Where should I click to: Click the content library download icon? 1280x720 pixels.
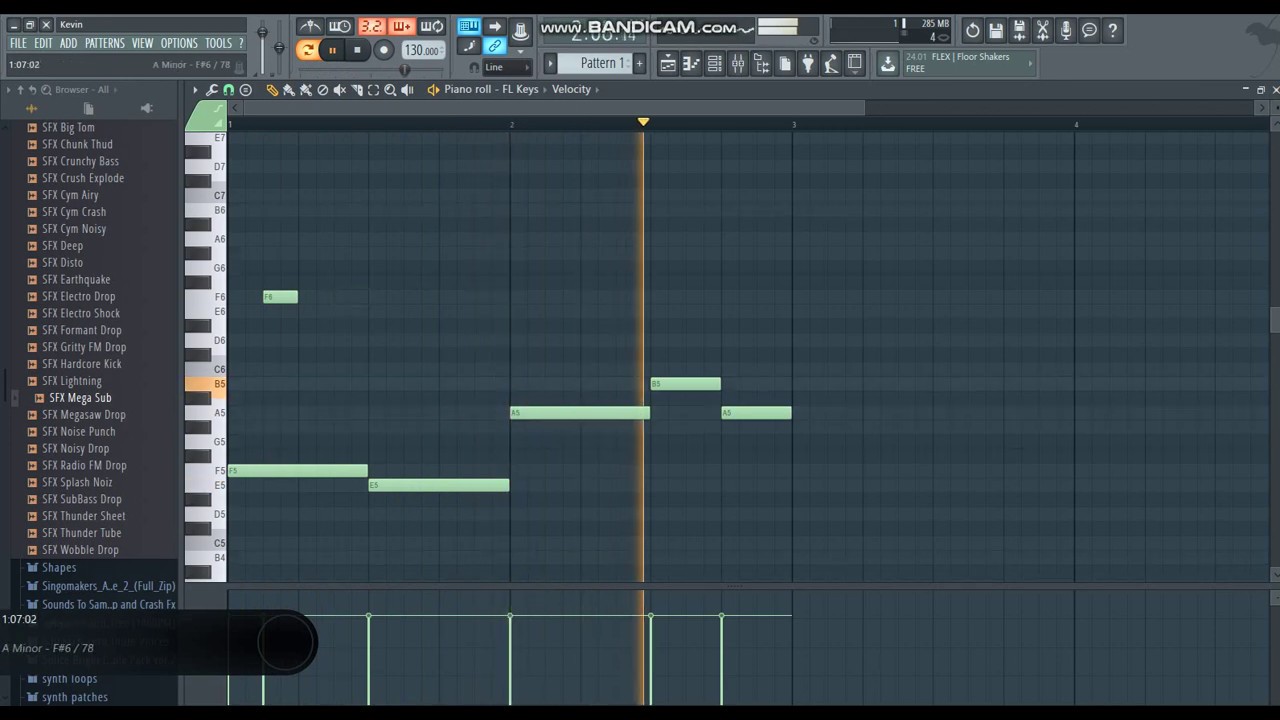click(x=888, y=63)
